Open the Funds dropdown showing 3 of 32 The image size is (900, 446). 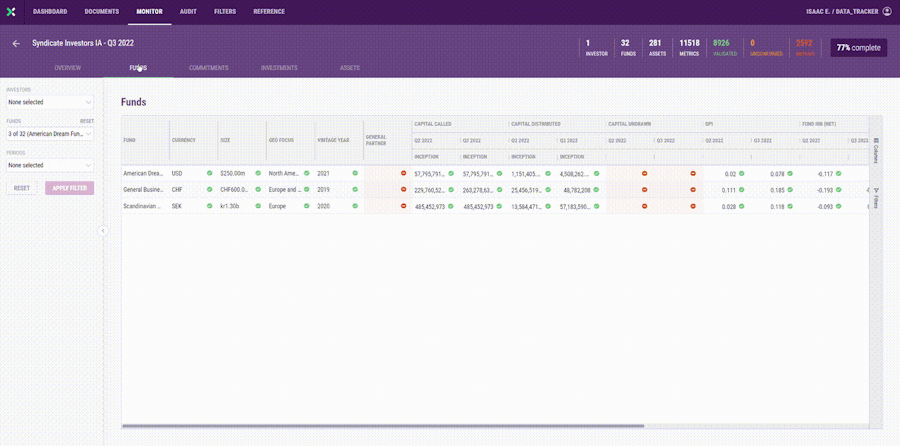(50, 134)
